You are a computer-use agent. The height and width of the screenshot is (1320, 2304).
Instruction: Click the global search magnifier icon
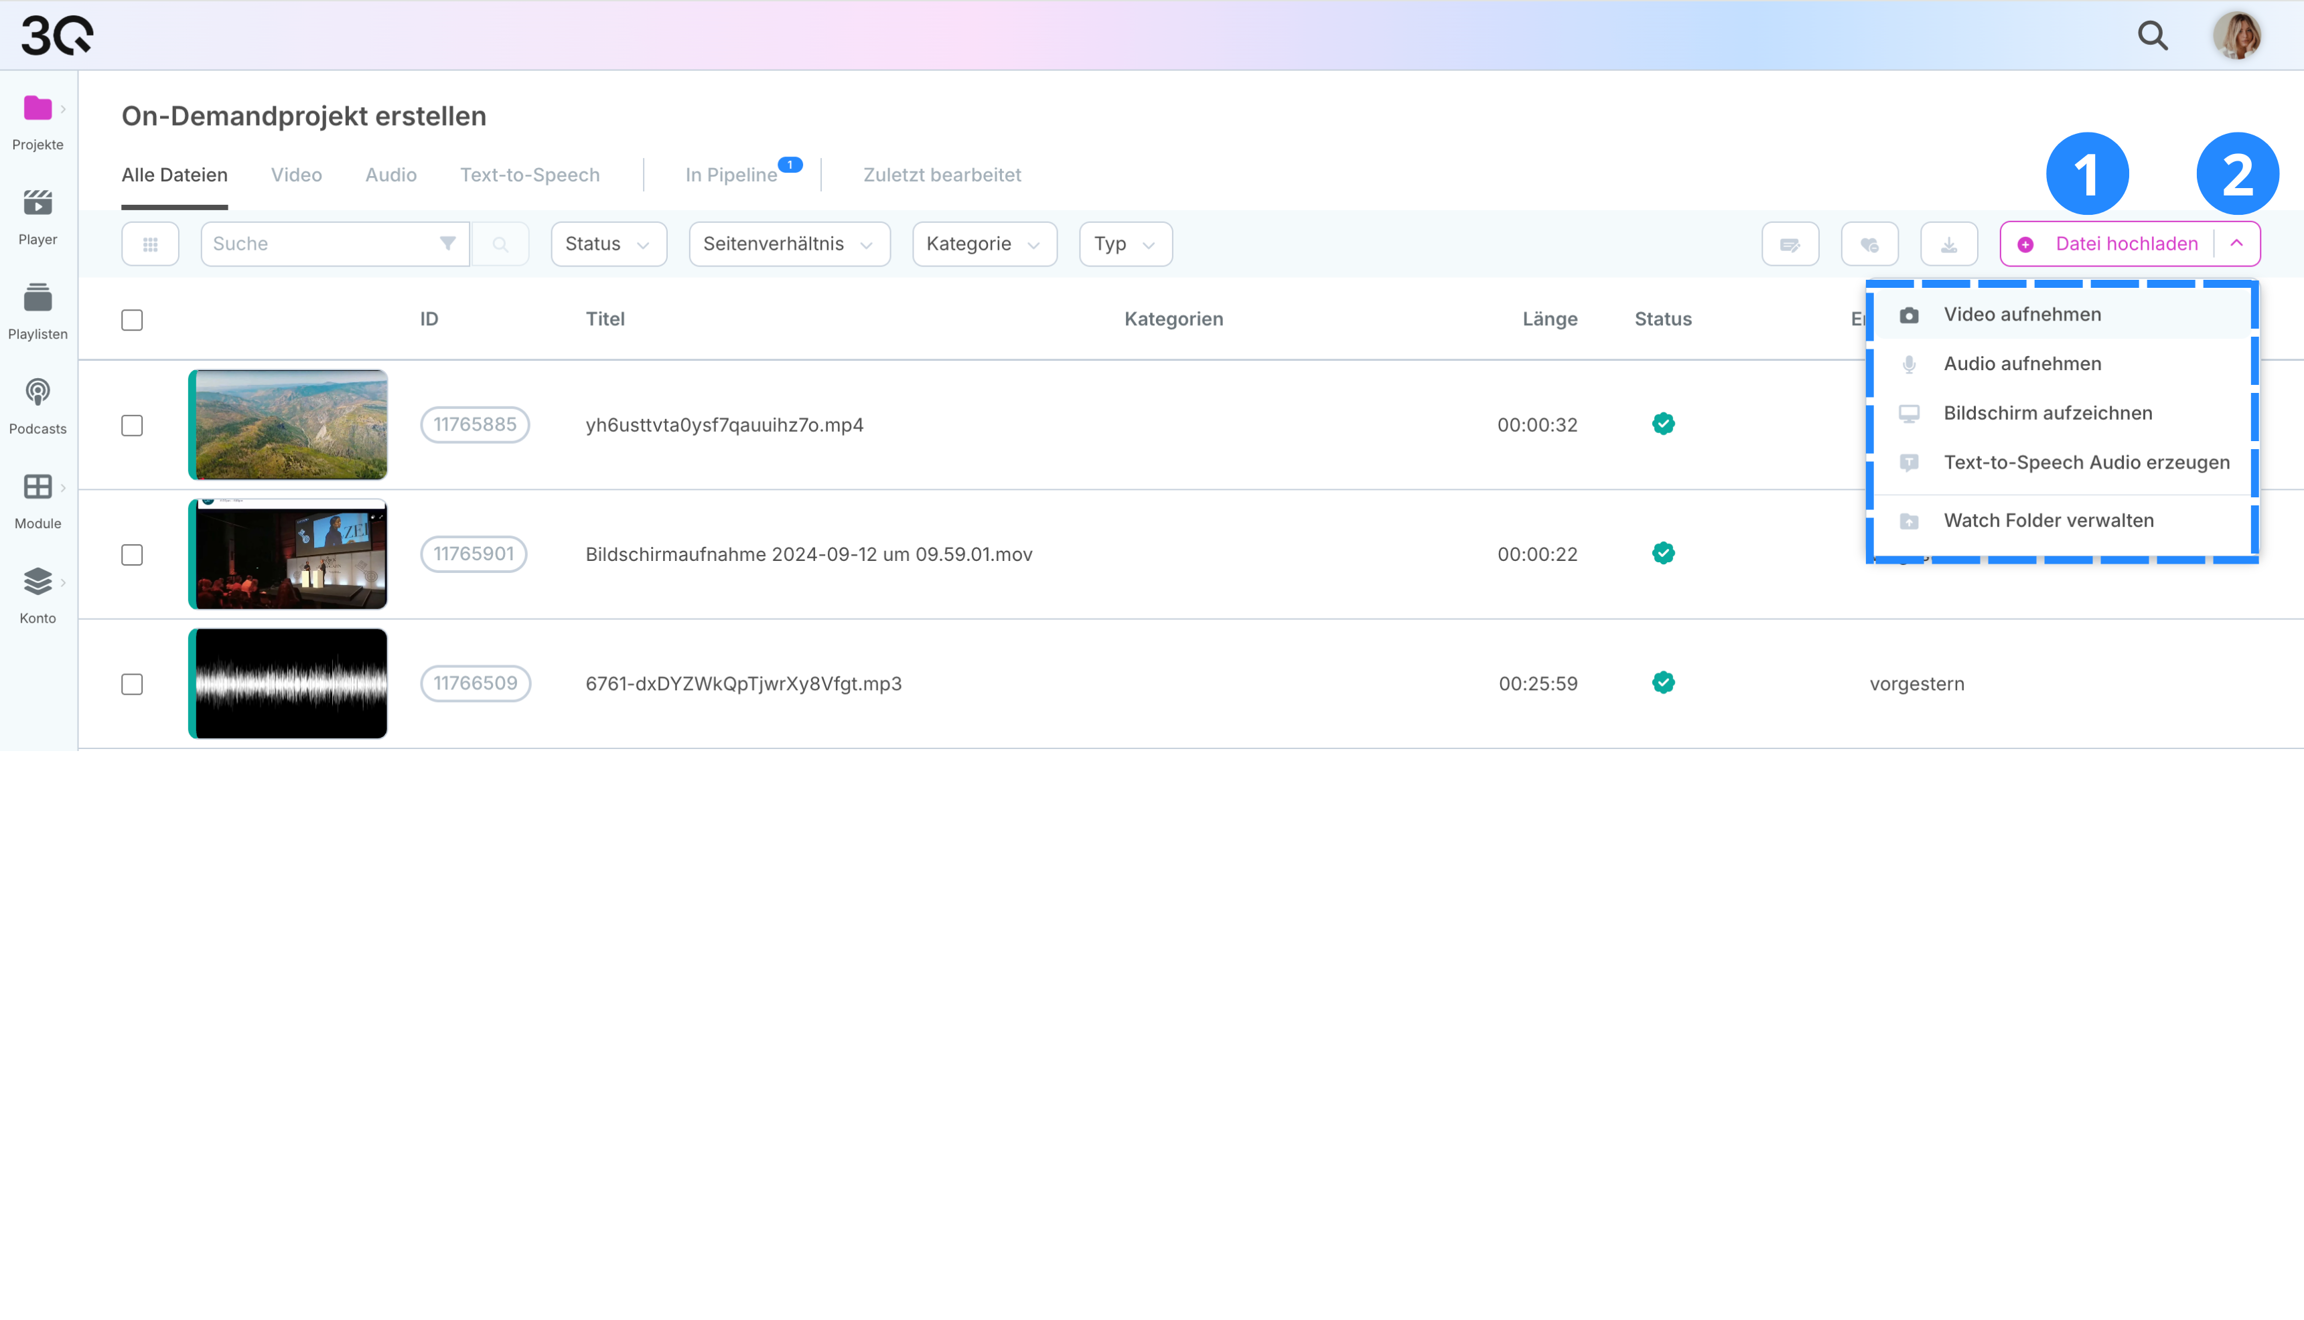pyautogui.click(x=2152, y=36)
